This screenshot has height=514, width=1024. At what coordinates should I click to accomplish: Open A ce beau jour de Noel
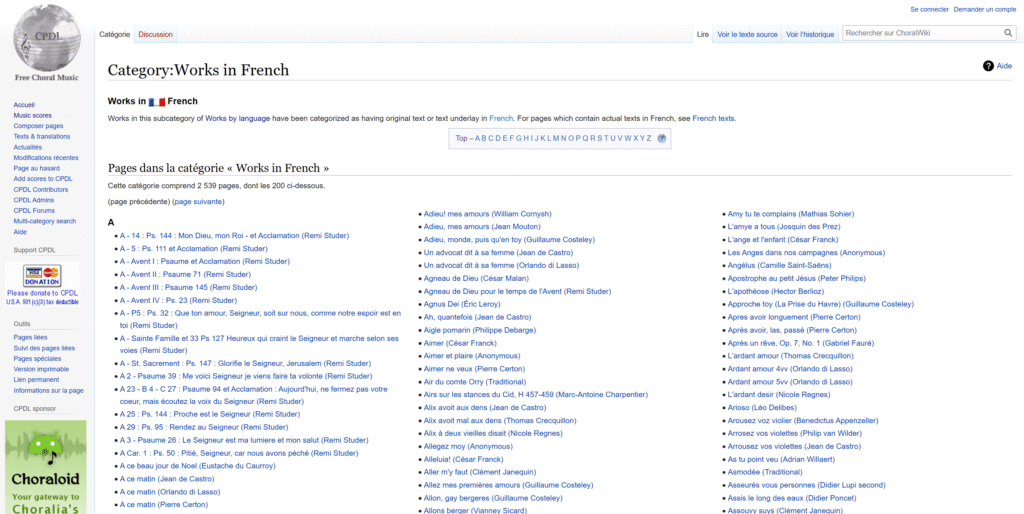(197, 466)
